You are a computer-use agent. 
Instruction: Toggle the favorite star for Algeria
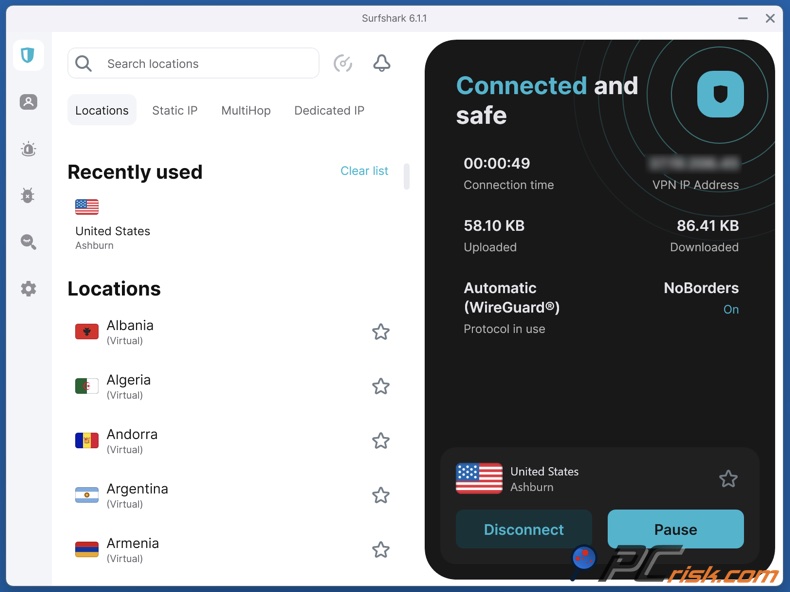[381, 386]
